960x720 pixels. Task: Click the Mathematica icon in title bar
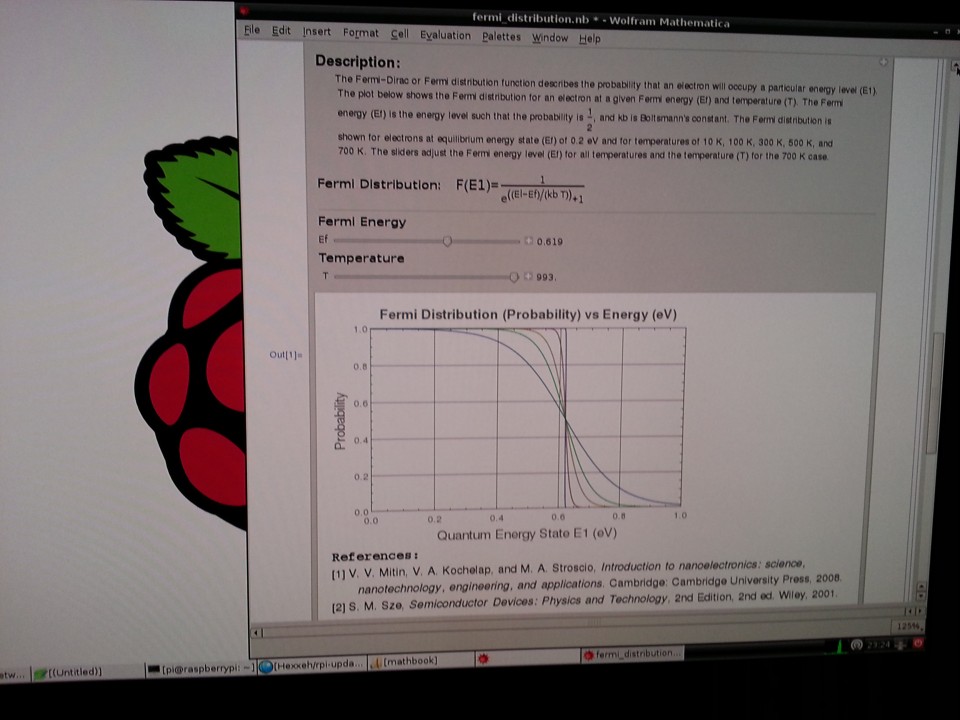244,10
